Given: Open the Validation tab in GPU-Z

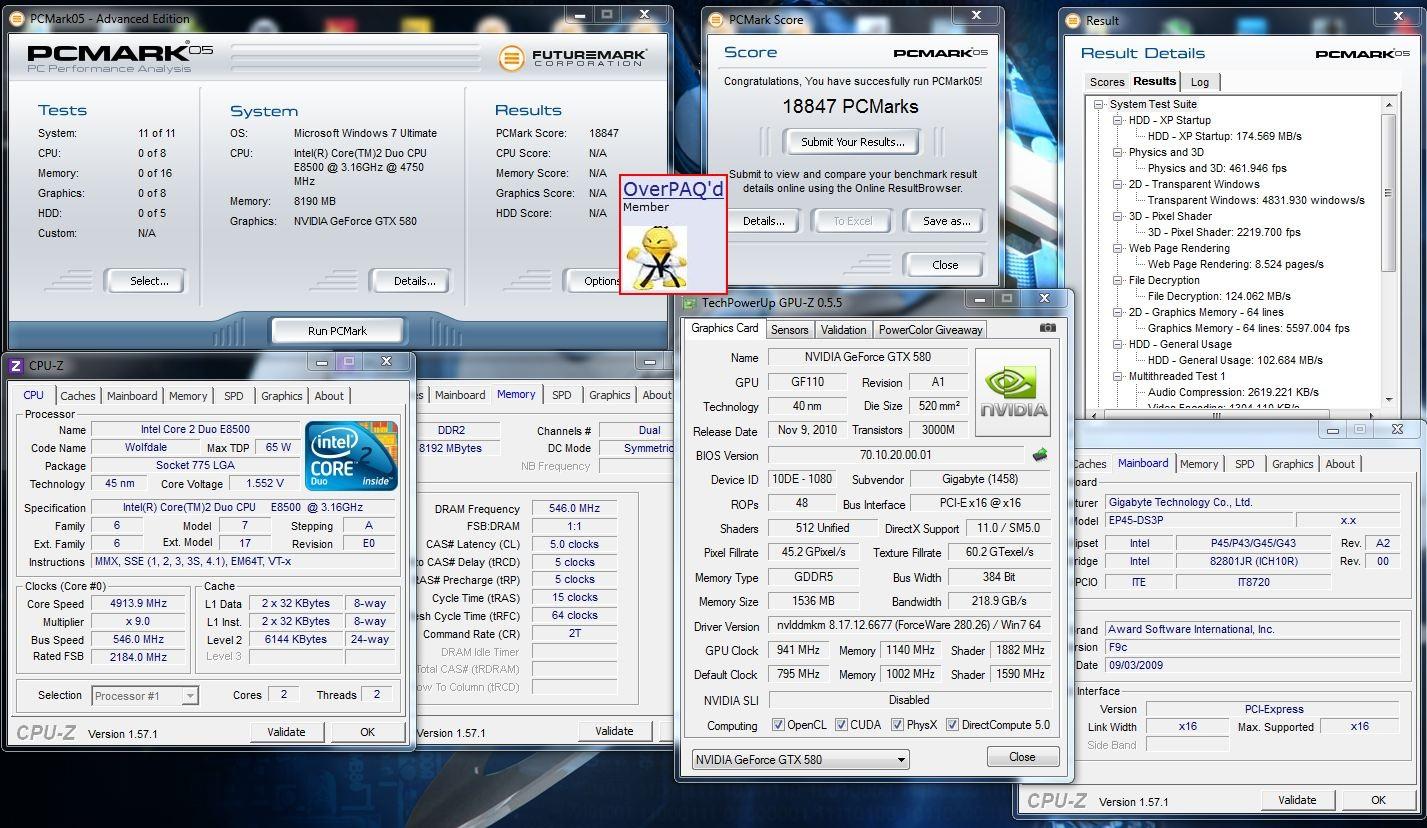Looking at the screenshot, I should coord(843,329).
